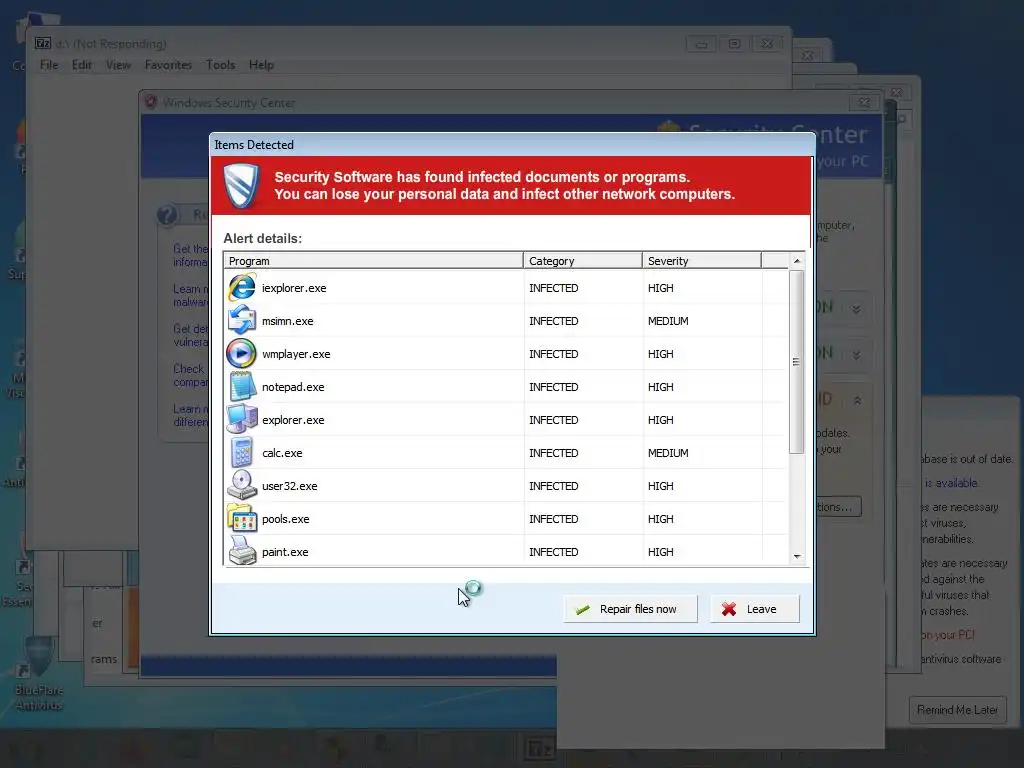This screenshot has height=768, width=1024.
Task: Click INFECTED category of iexplorer.exe
Action: coord(554,288)
